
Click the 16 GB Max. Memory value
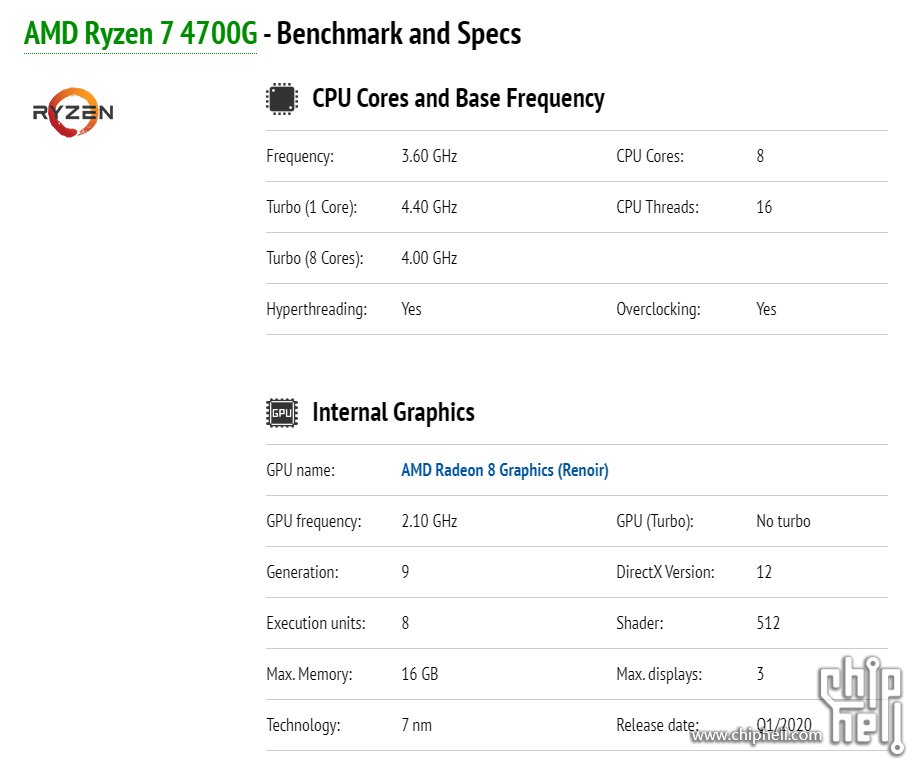(x=419, y=674)
